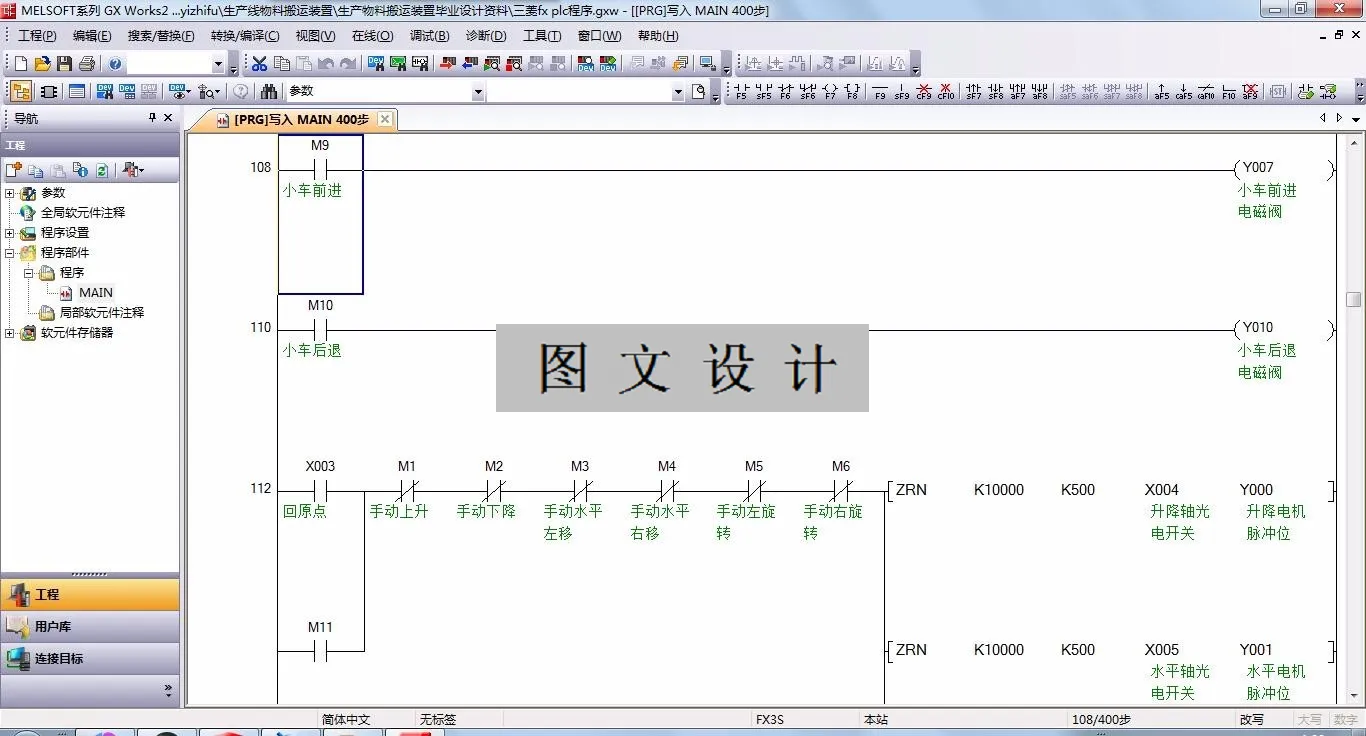Click the rising pulse sF7 ladder icon
The height and width of the screenshot is (736, 1366).
971,91
